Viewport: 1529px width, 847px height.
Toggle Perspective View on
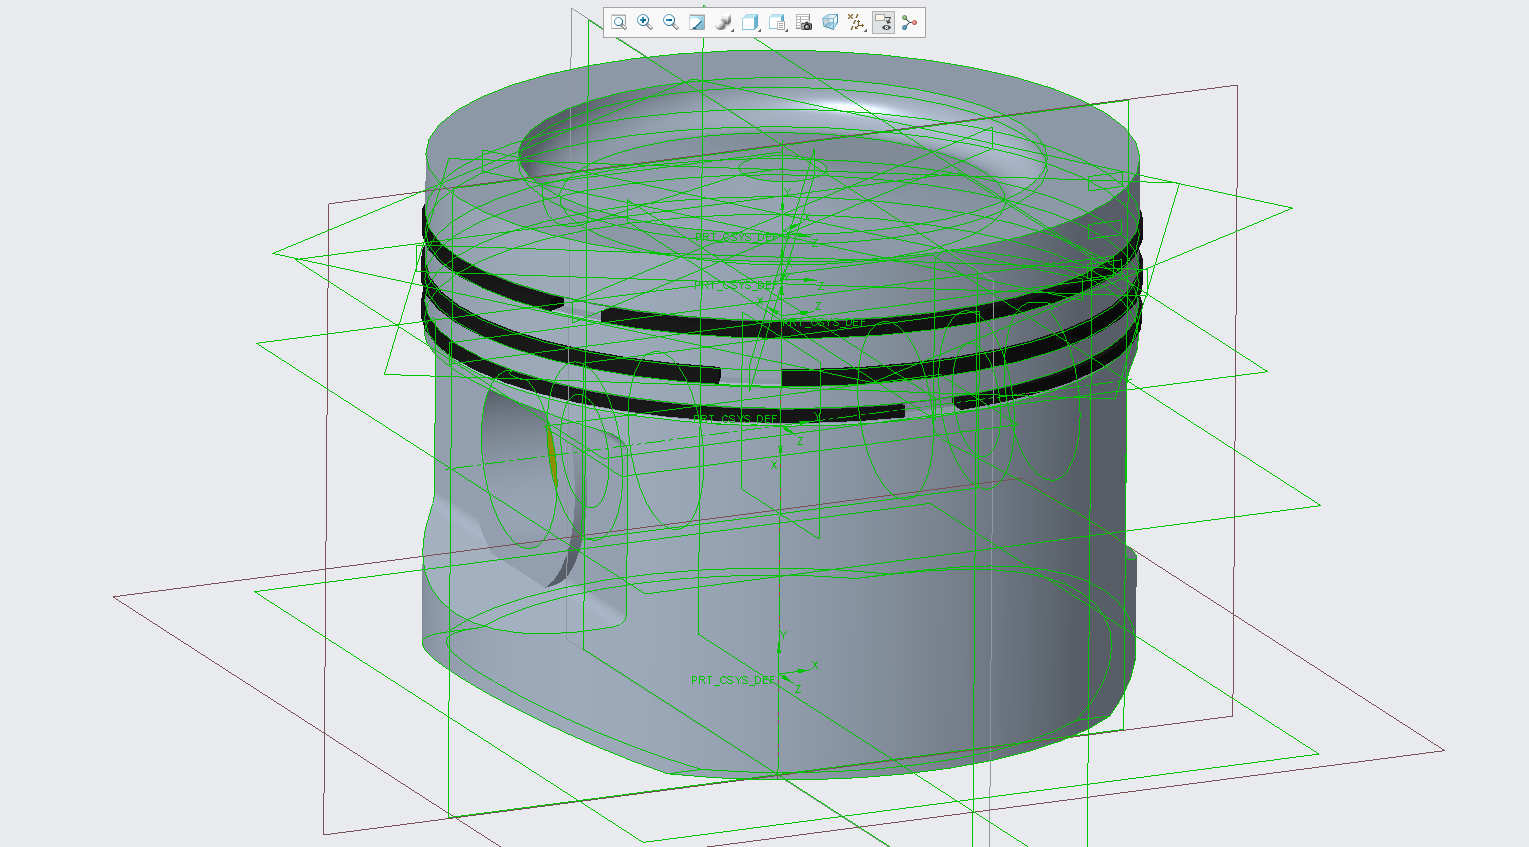click(830, 22)
